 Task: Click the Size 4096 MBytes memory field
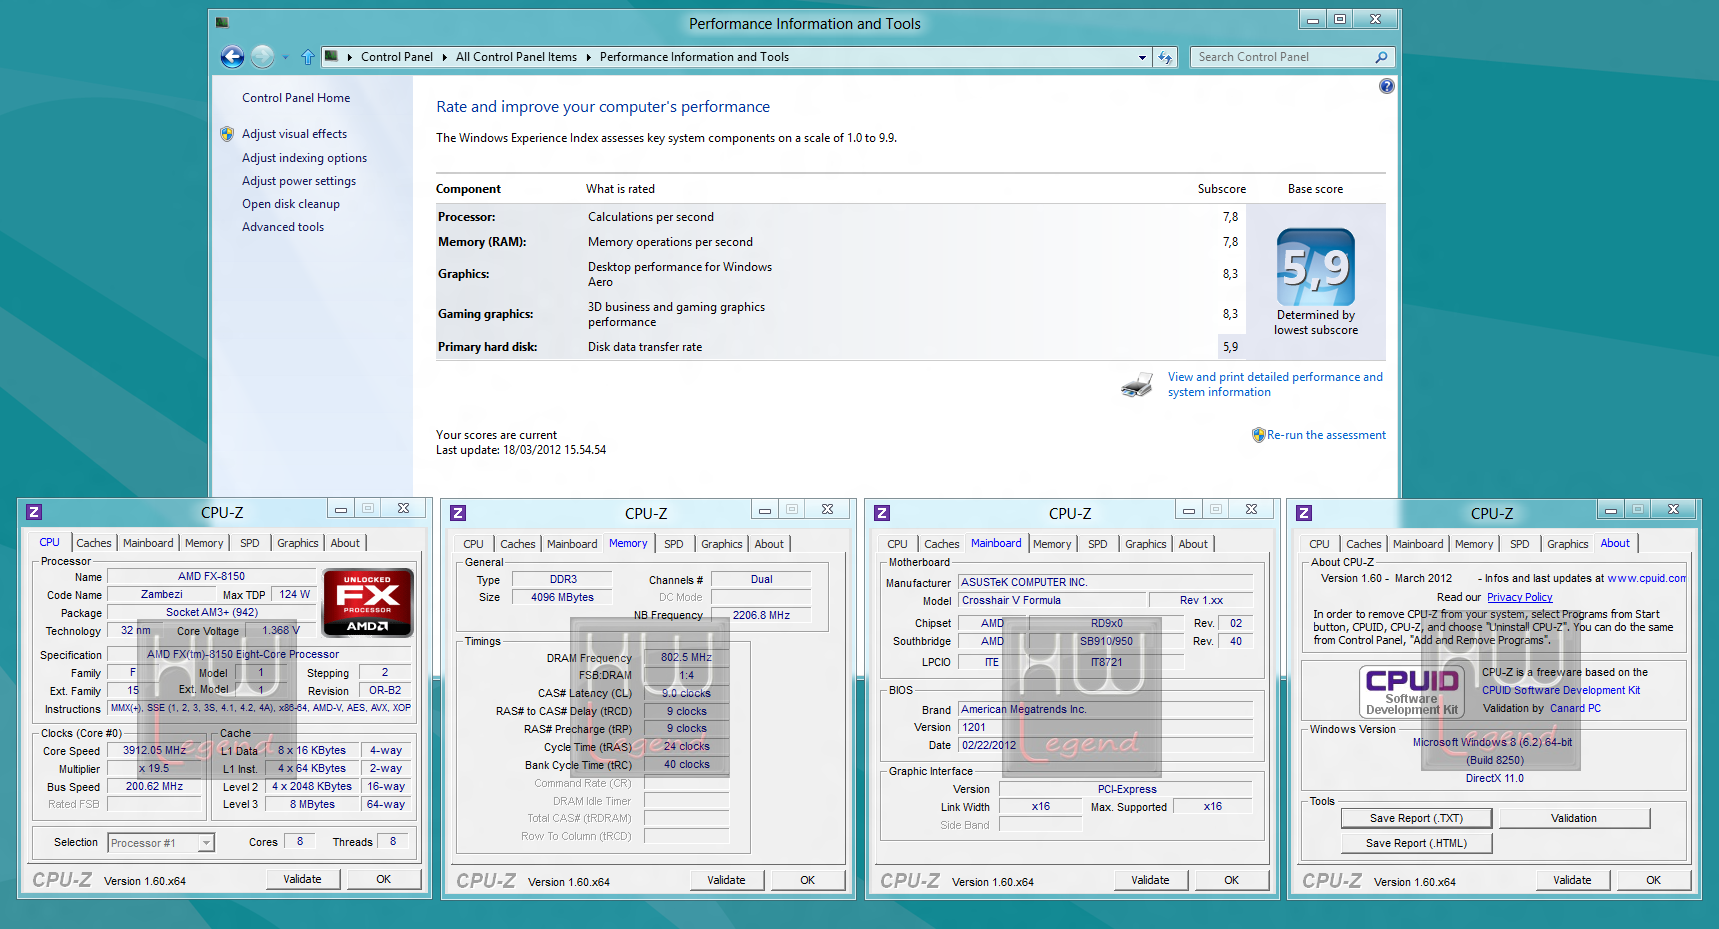(x=562, y=597)
